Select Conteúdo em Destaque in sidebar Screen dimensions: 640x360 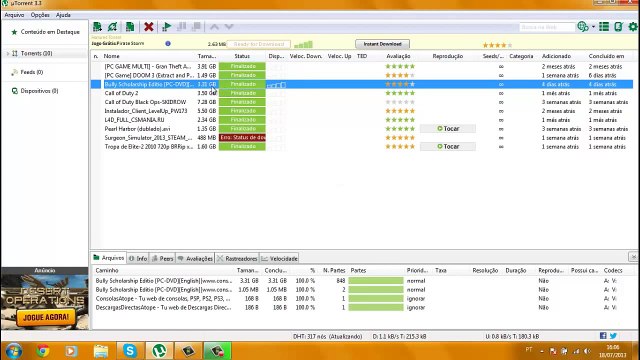[50, 32]
